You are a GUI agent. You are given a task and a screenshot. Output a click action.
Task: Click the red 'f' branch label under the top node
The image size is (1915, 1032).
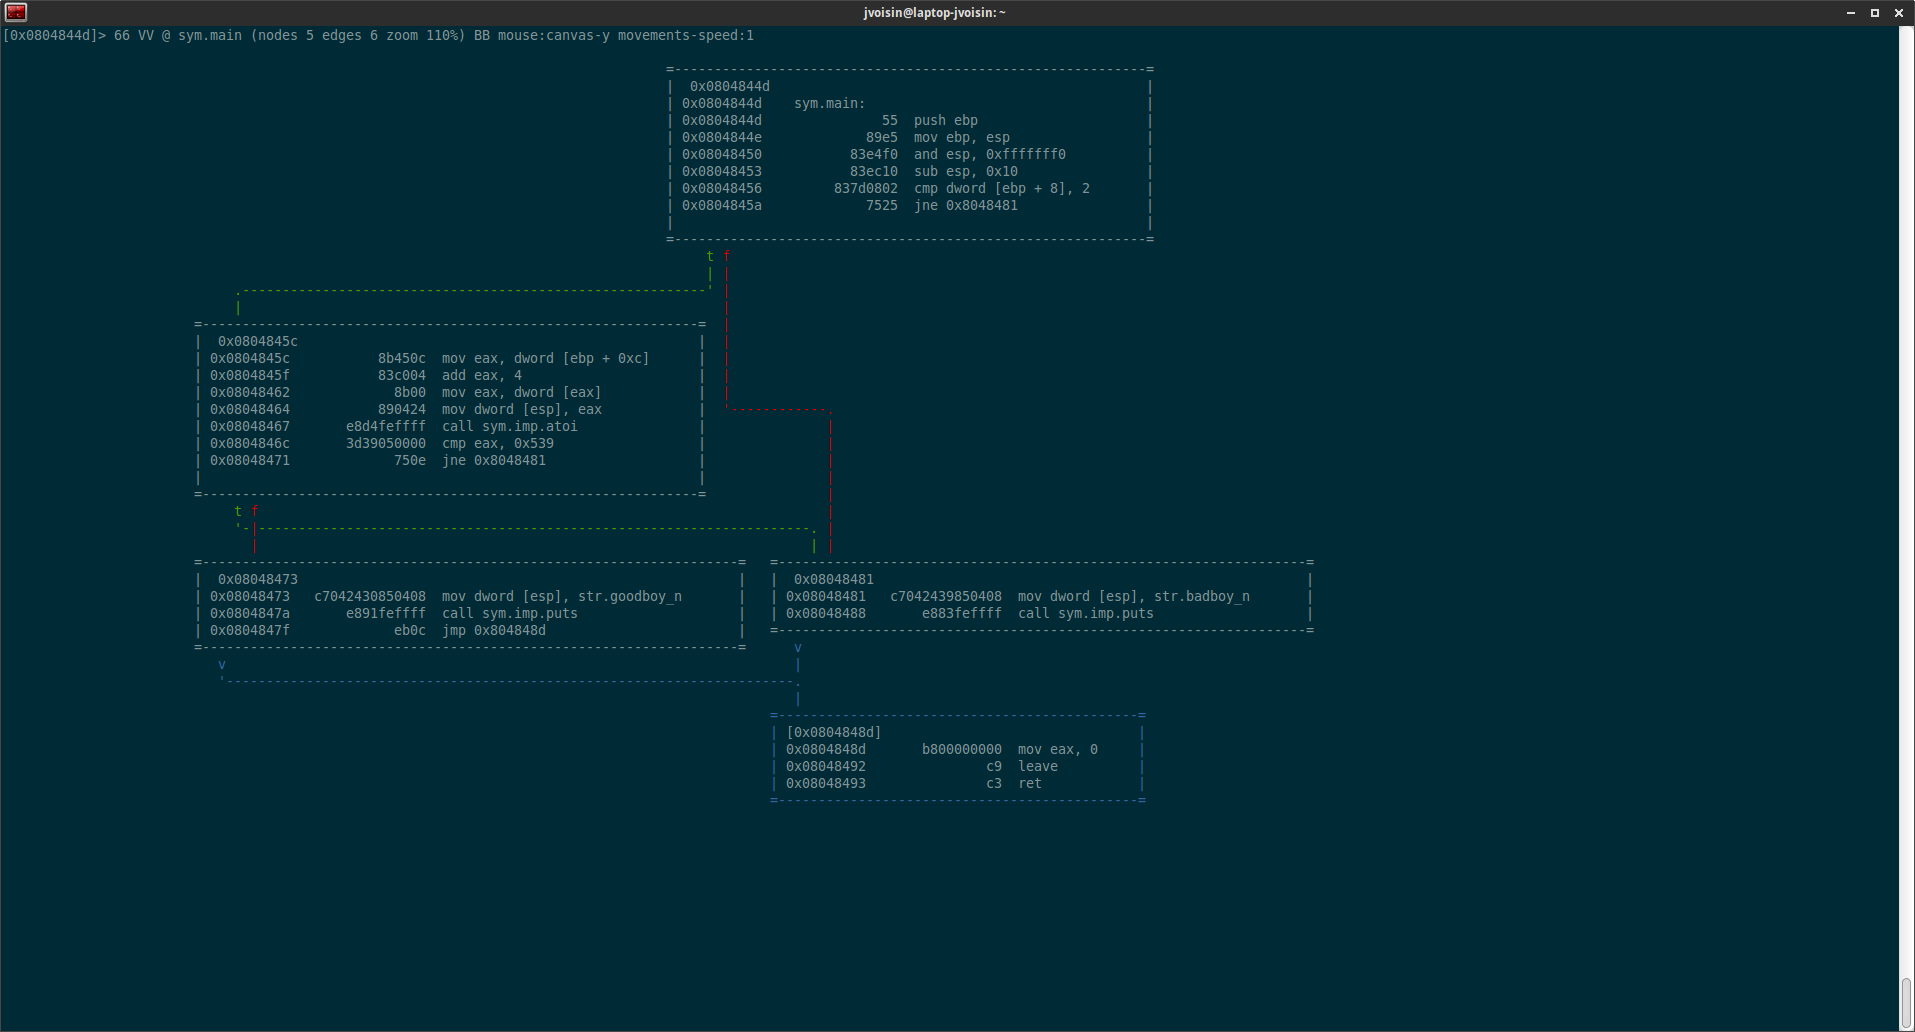726,256
